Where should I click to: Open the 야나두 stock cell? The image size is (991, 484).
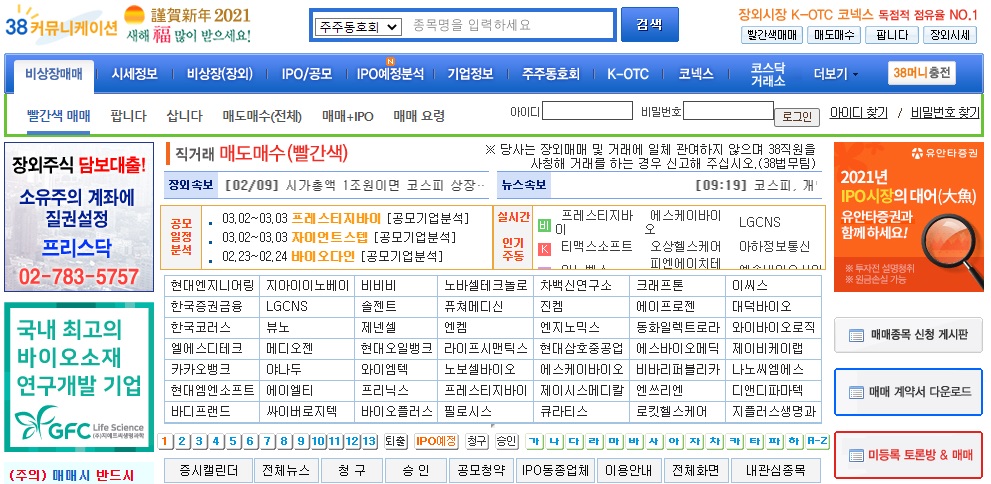click(x=307, y=369)
